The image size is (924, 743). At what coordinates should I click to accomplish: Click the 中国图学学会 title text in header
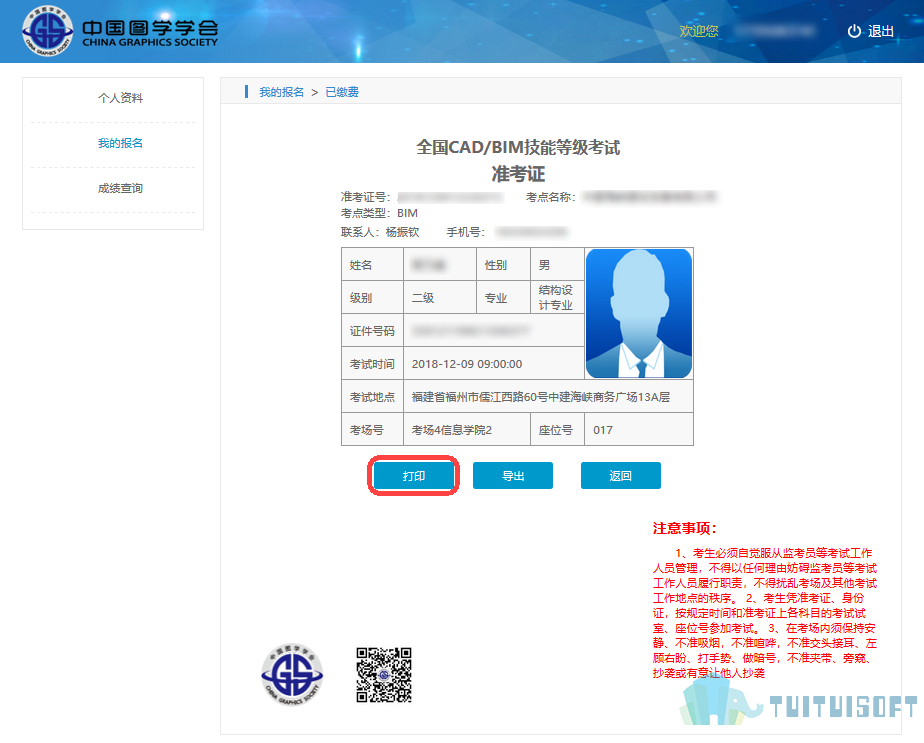[150, 27]
